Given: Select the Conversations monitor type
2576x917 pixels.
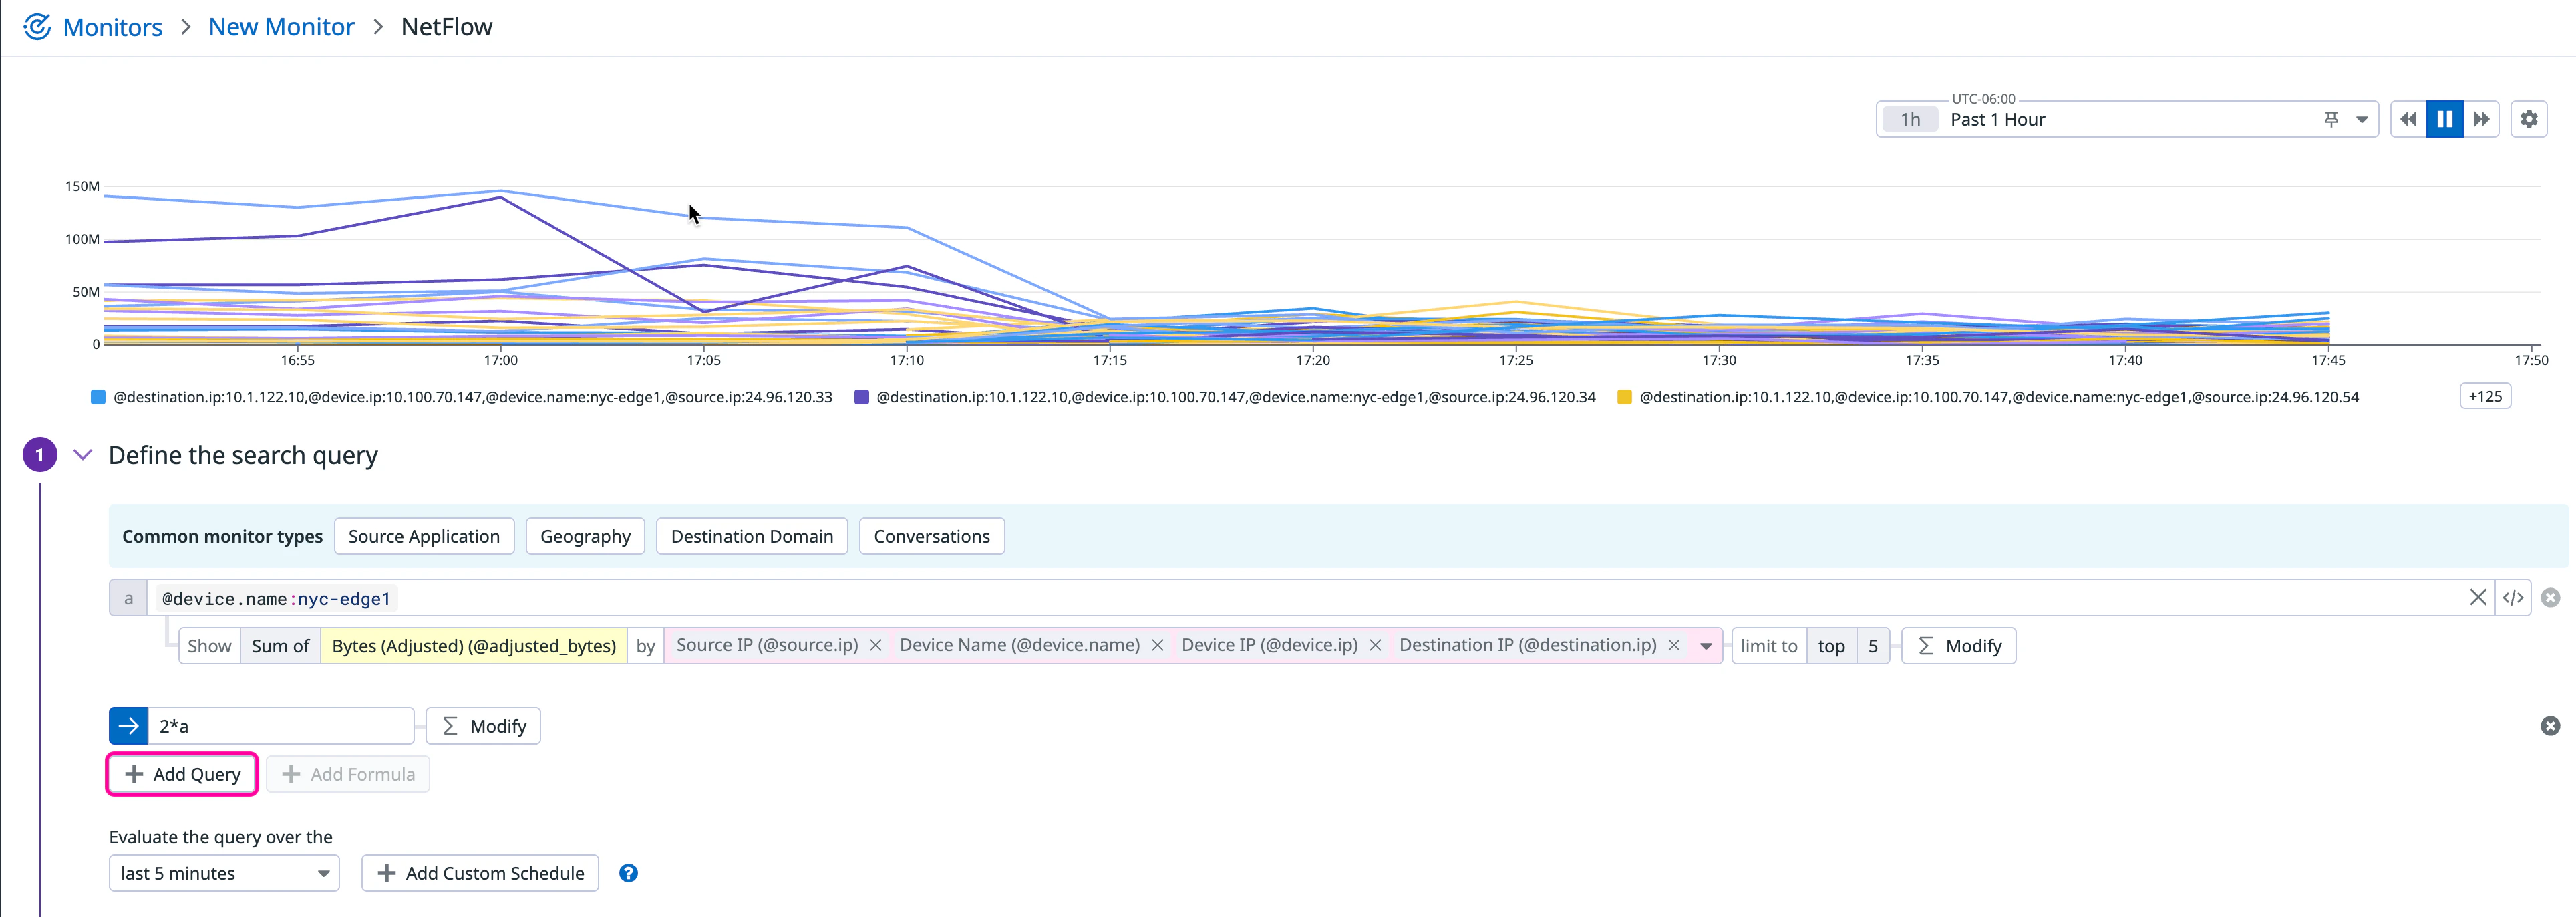Looking at the screenshot, I should click(x=932, y=536).
